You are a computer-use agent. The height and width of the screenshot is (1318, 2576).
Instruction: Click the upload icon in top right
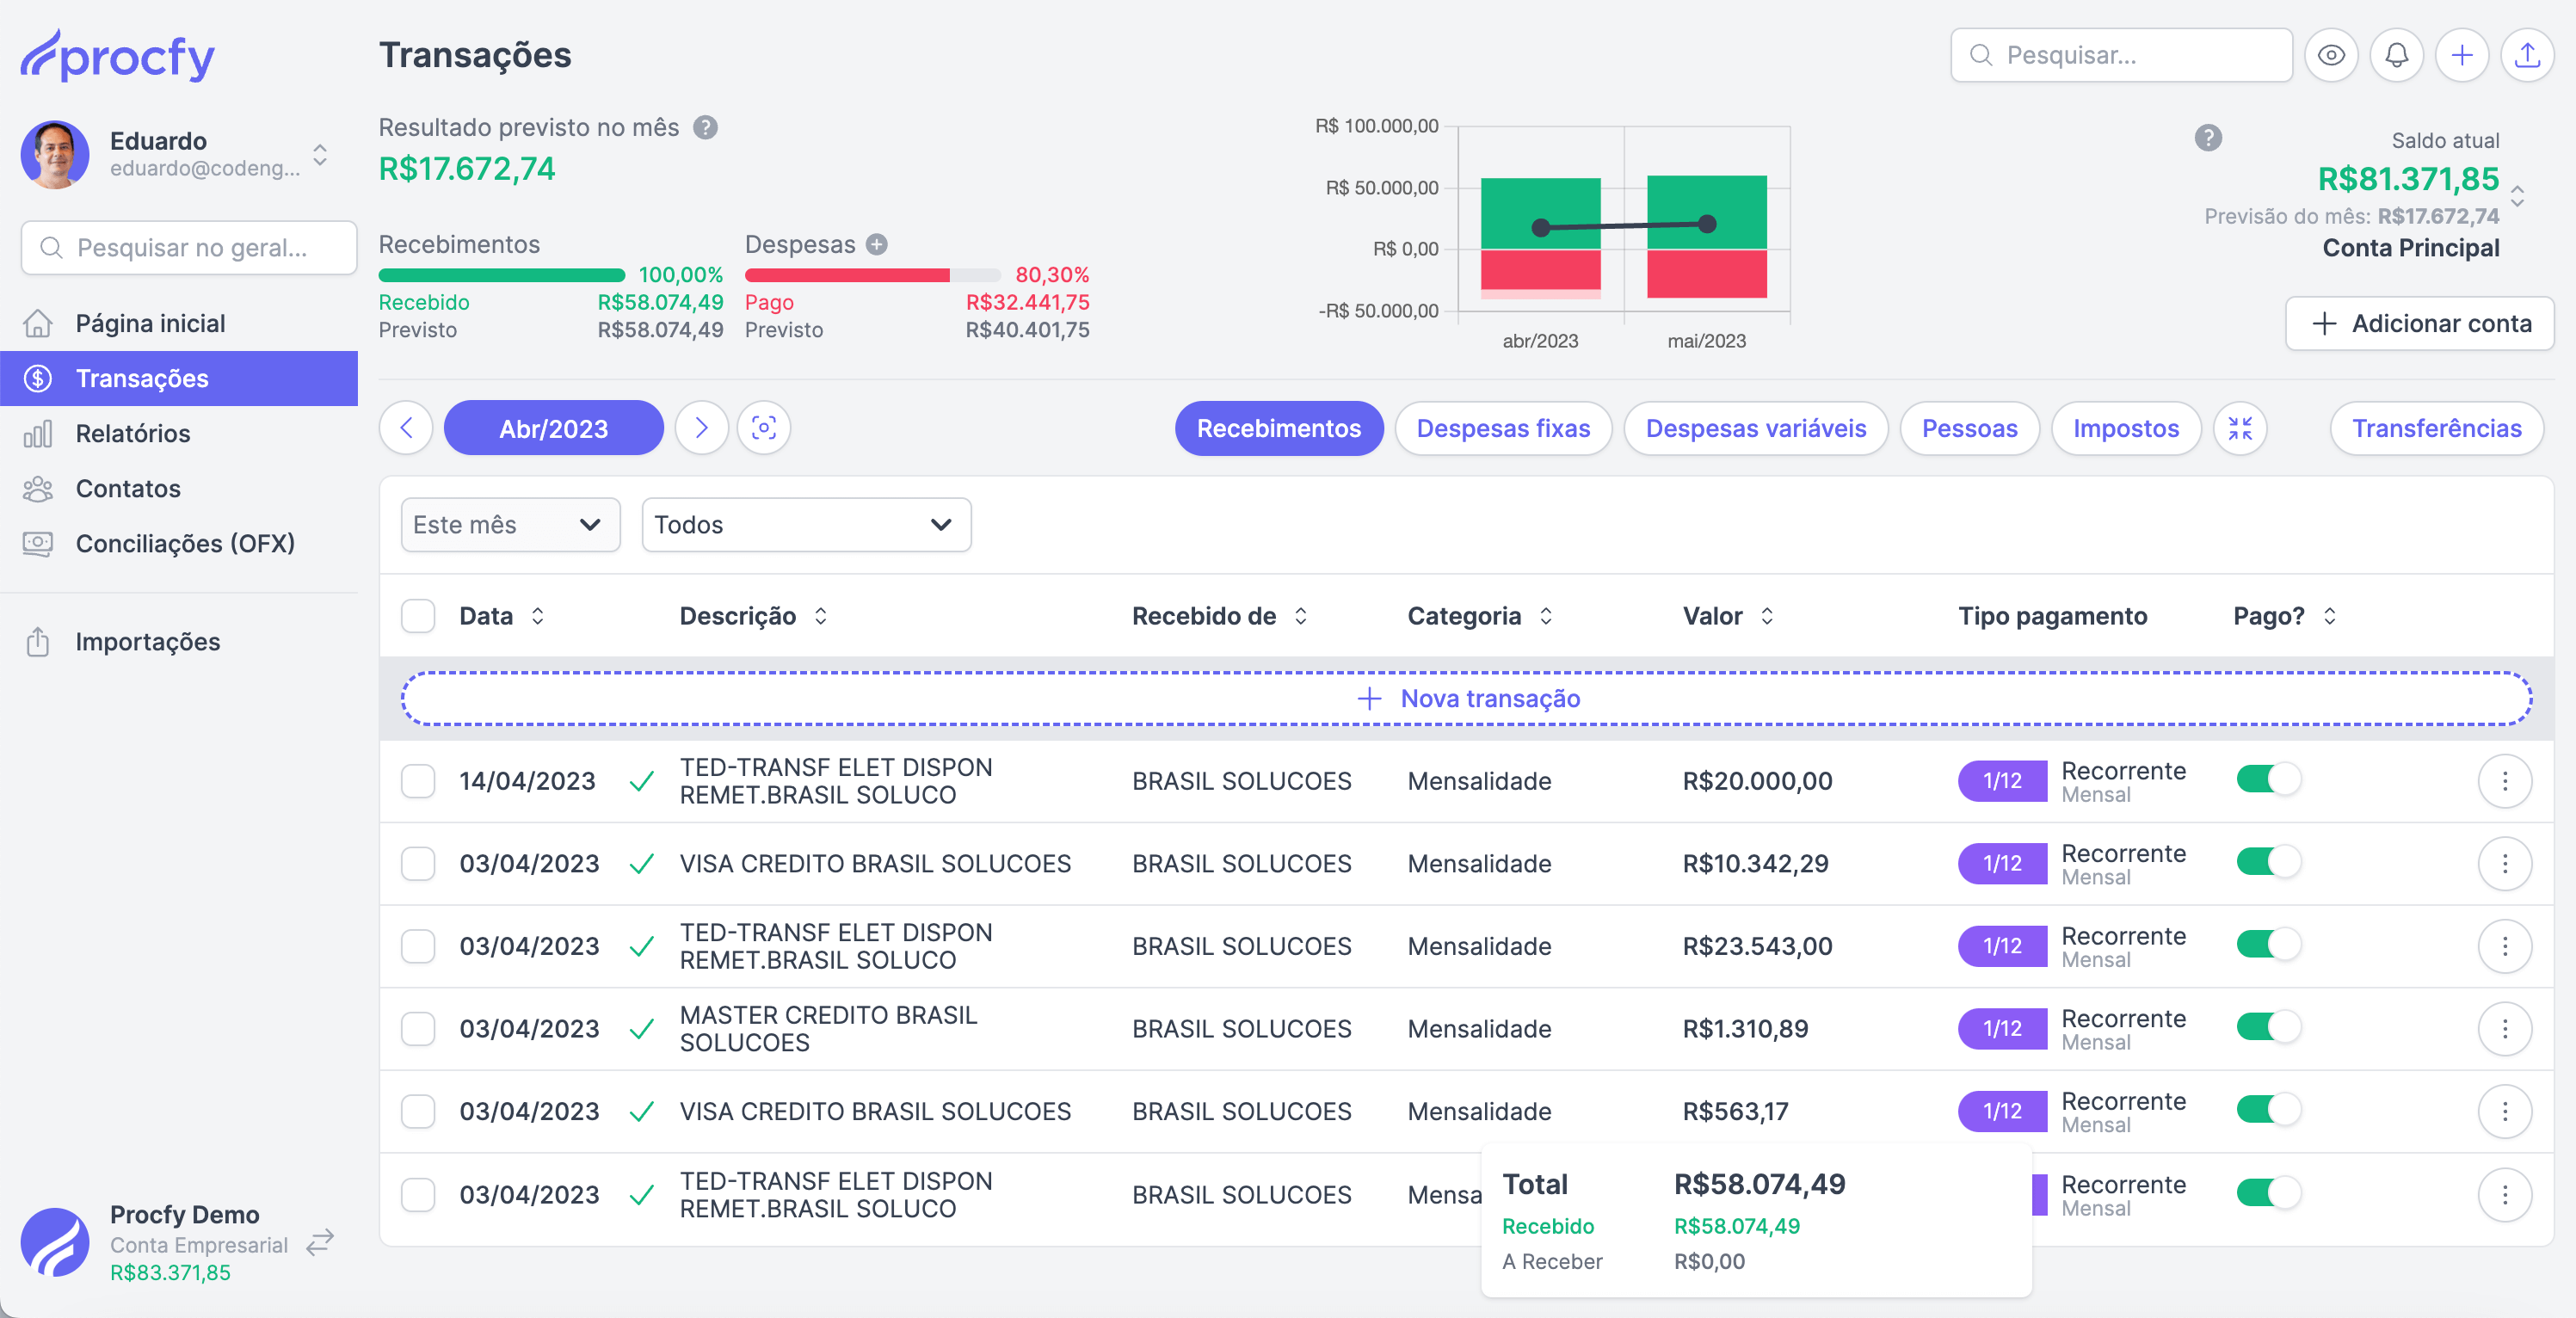pyautogui.click(x=2527, y=55)
